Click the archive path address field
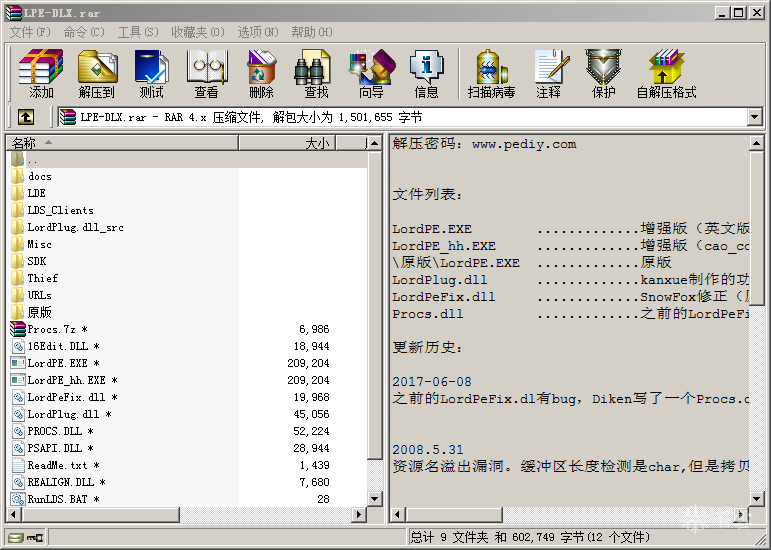The height and width of the screenshot is (550, 771). 402,117
